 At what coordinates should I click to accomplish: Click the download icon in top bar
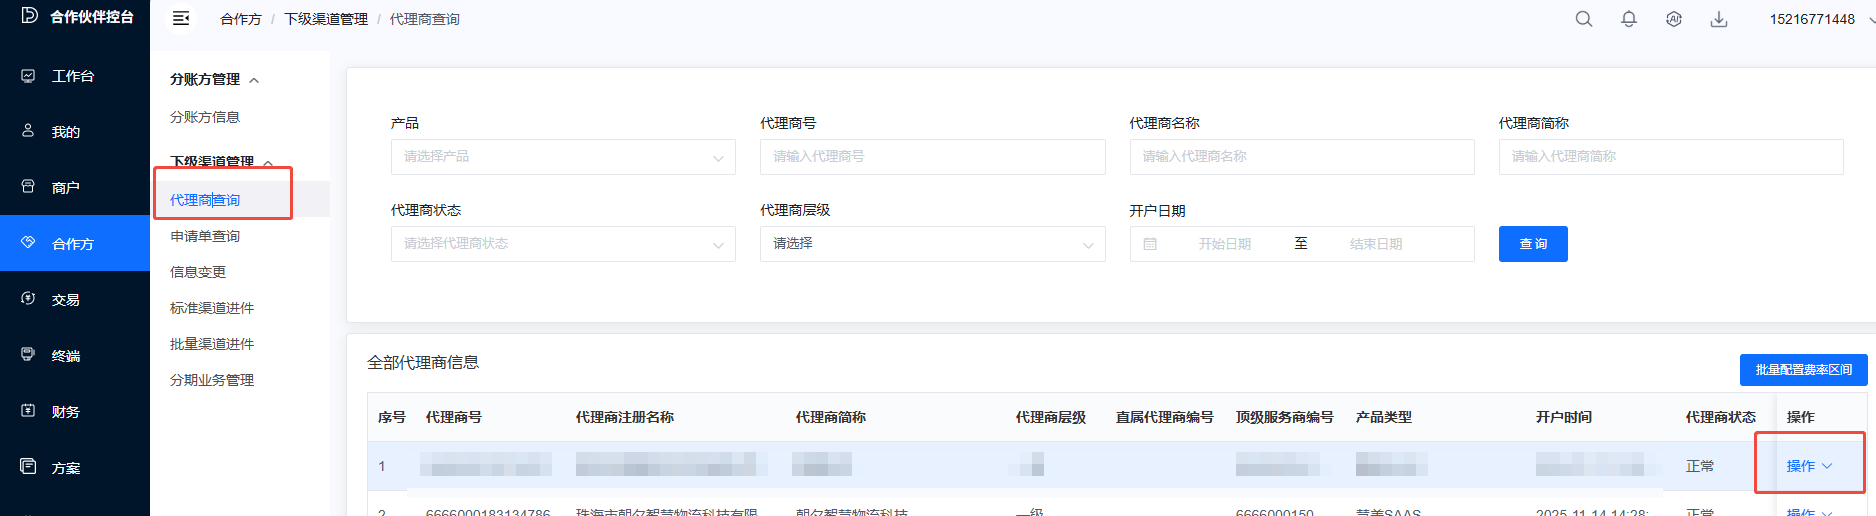tap(1719, 19)
